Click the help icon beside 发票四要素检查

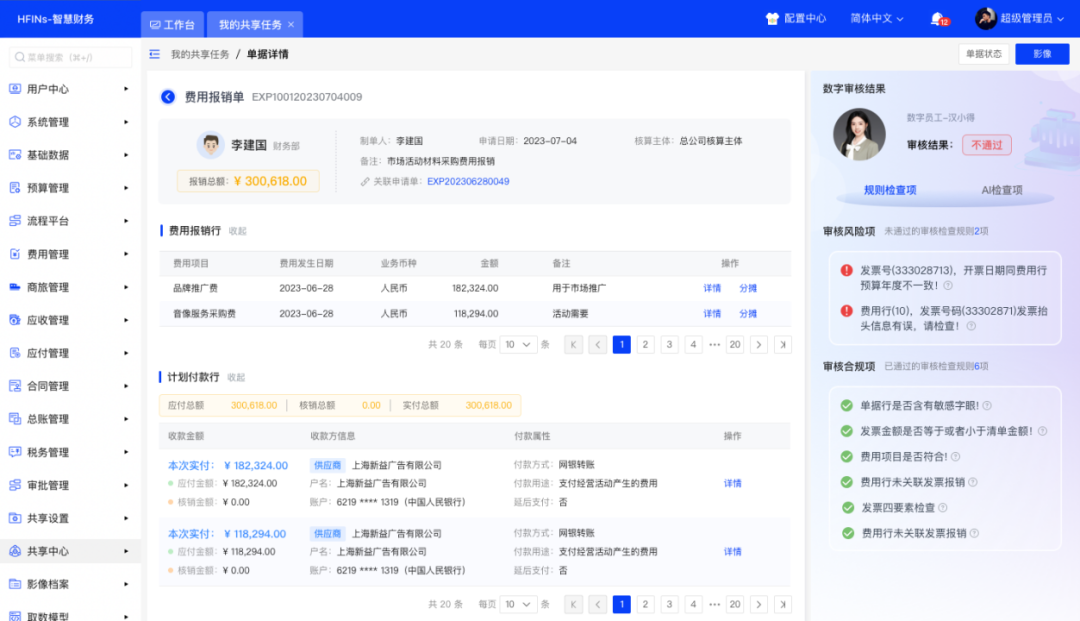click(x=945, y=508)
